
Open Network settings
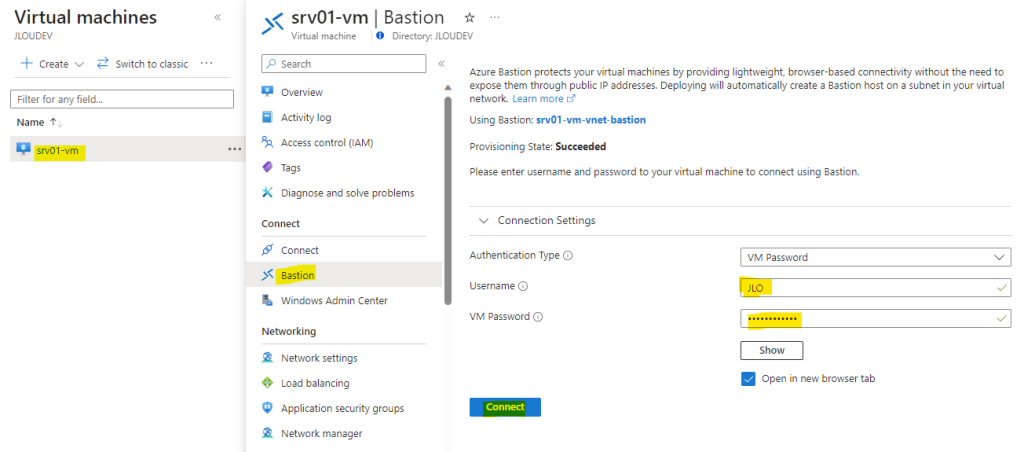pyautogui.click(x=319, y=358)
